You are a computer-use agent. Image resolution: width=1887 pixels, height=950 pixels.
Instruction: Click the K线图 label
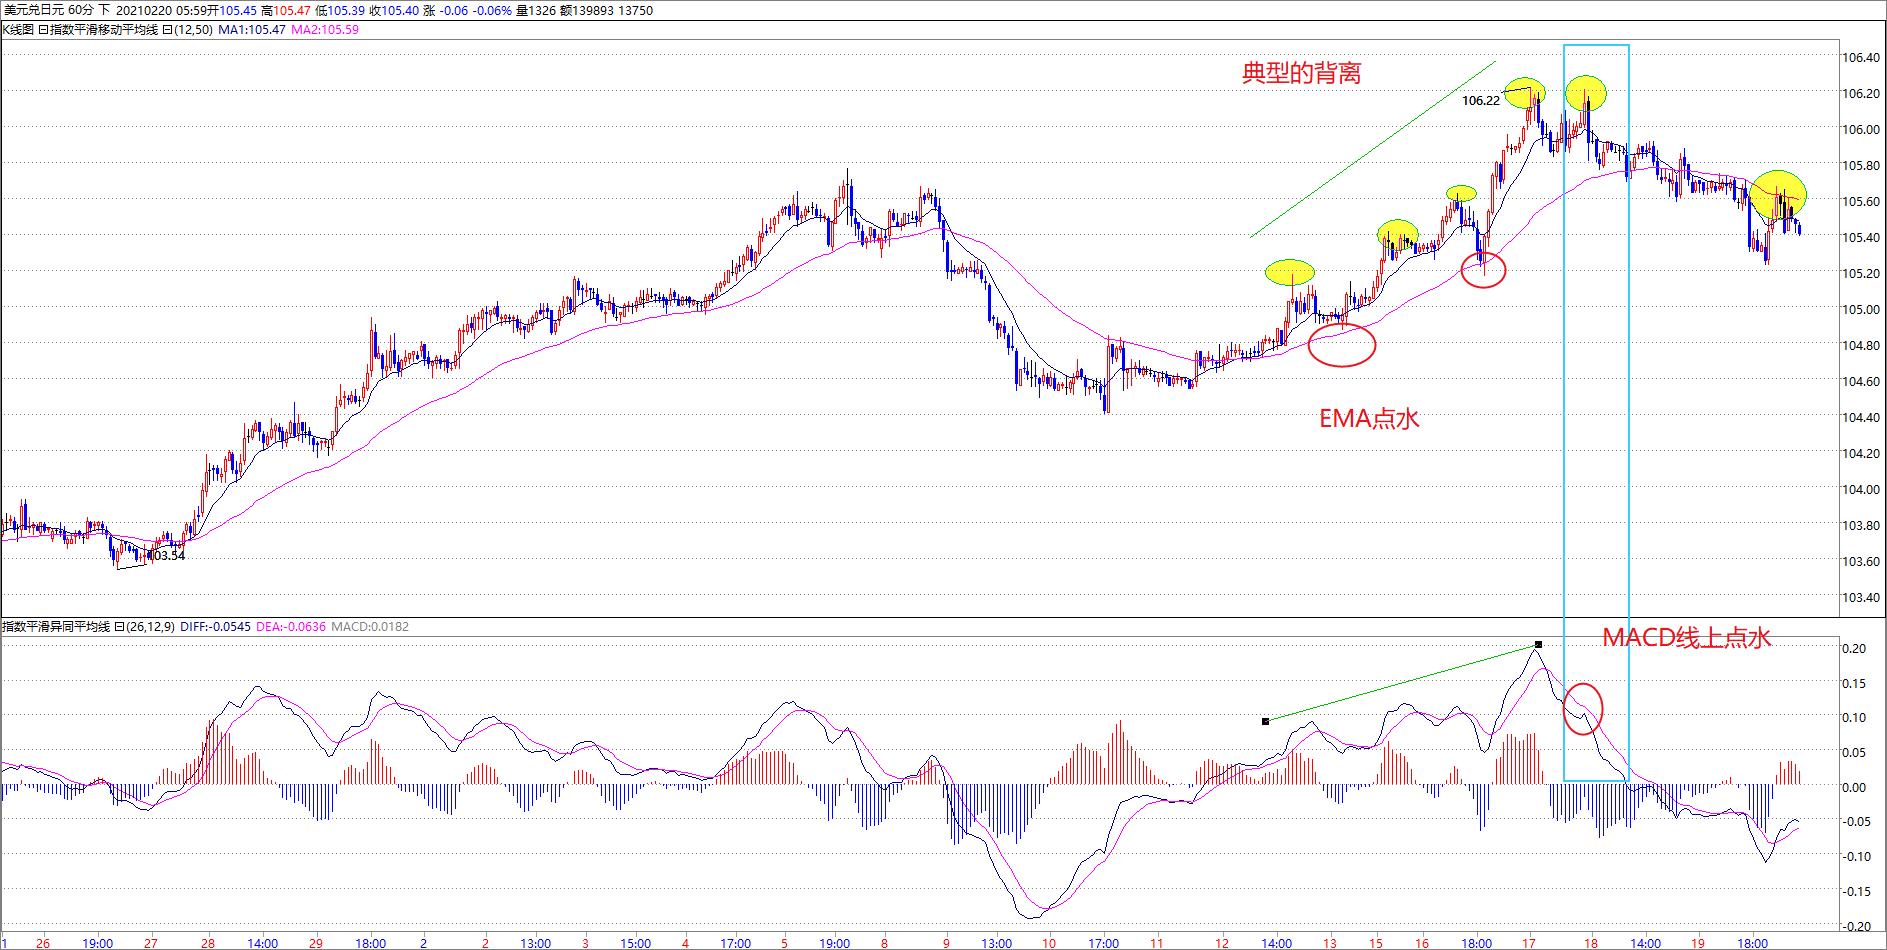point(17,30)
